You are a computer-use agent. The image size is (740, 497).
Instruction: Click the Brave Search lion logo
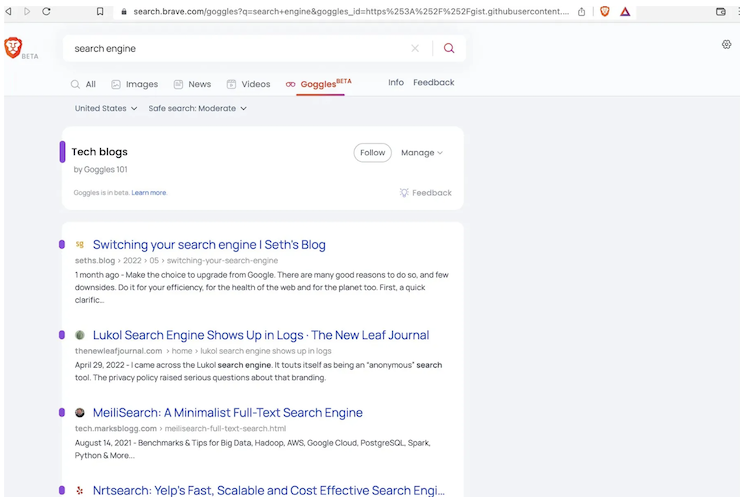13,48
